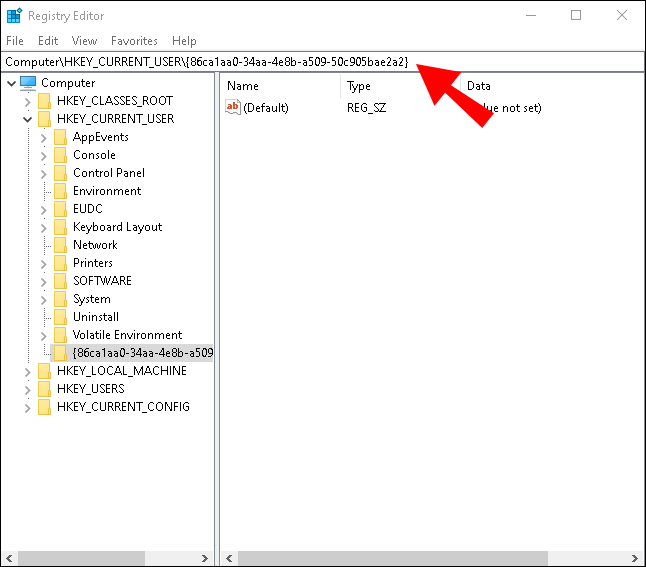Click the values pane horizontal scrollbar thumb
The height and width of the screenshot is (567, 646).
pos(393,558)
